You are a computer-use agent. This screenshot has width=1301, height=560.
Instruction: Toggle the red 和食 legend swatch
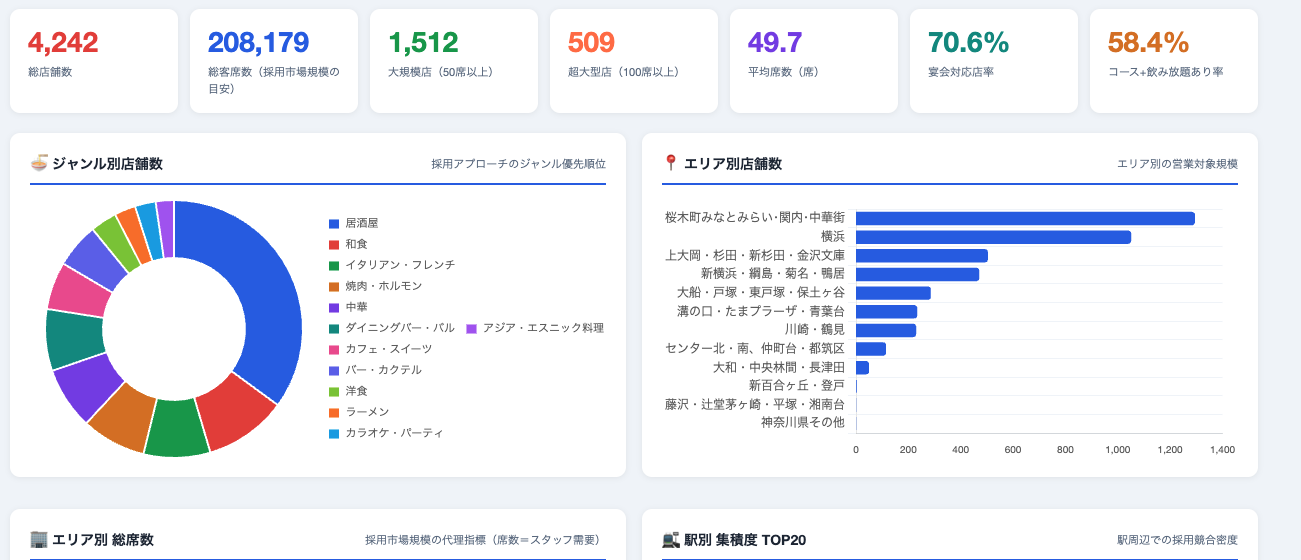coord(334,244)
